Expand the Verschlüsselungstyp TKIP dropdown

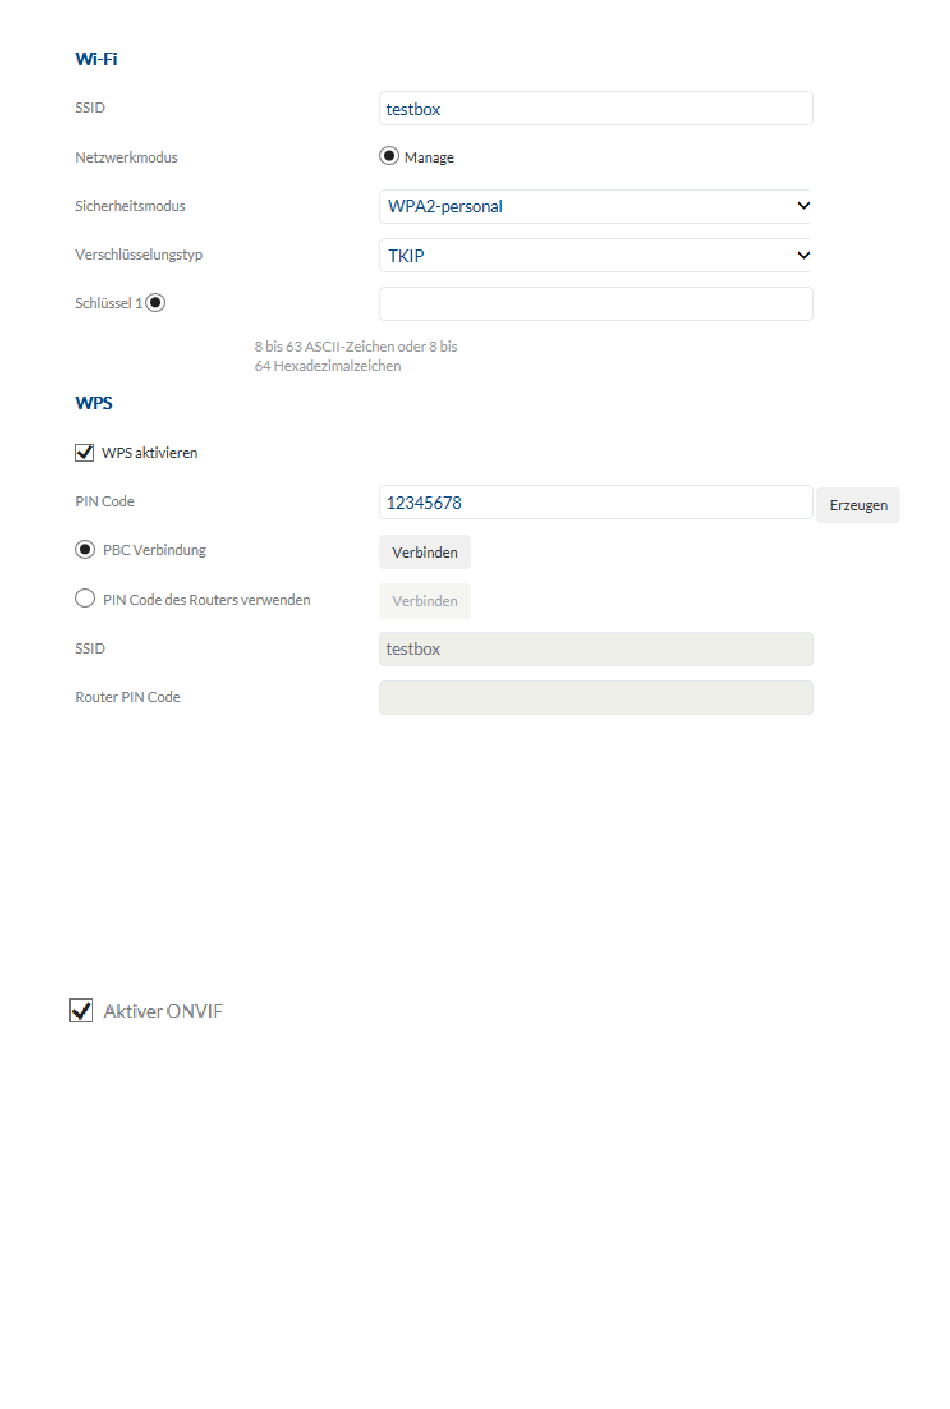coord(596,255)
